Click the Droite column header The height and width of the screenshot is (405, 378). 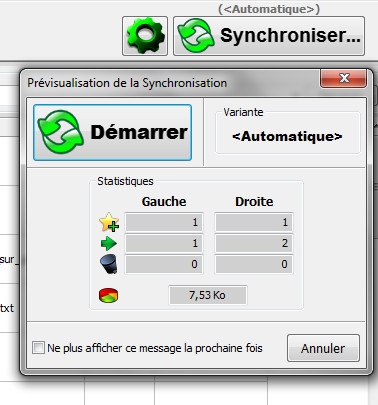tap(254, 202)
